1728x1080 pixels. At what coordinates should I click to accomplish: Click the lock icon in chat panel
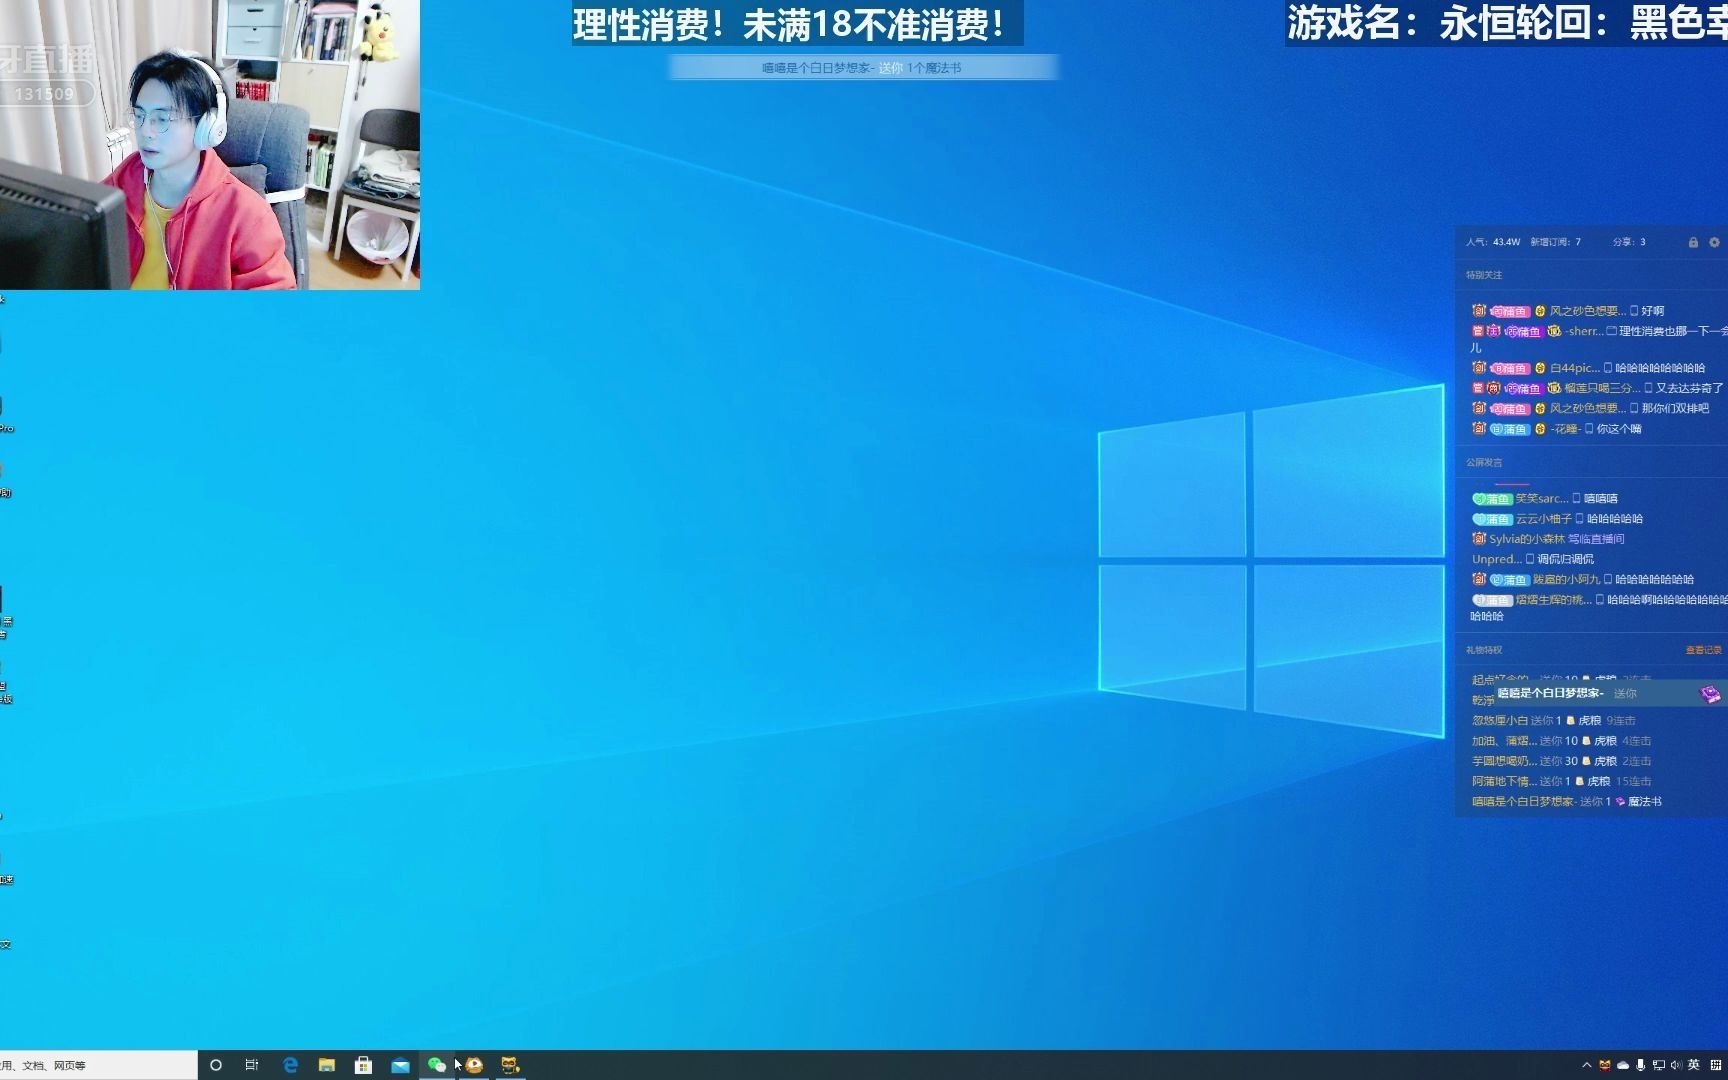[1693, 242]
